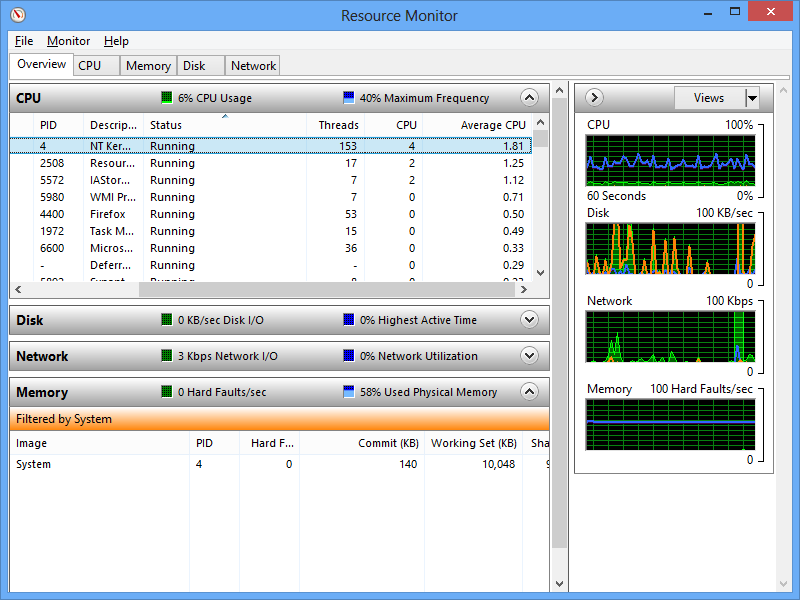Select the Resour... process row PID 2508
800x600 pixels.
pos(270,163)
